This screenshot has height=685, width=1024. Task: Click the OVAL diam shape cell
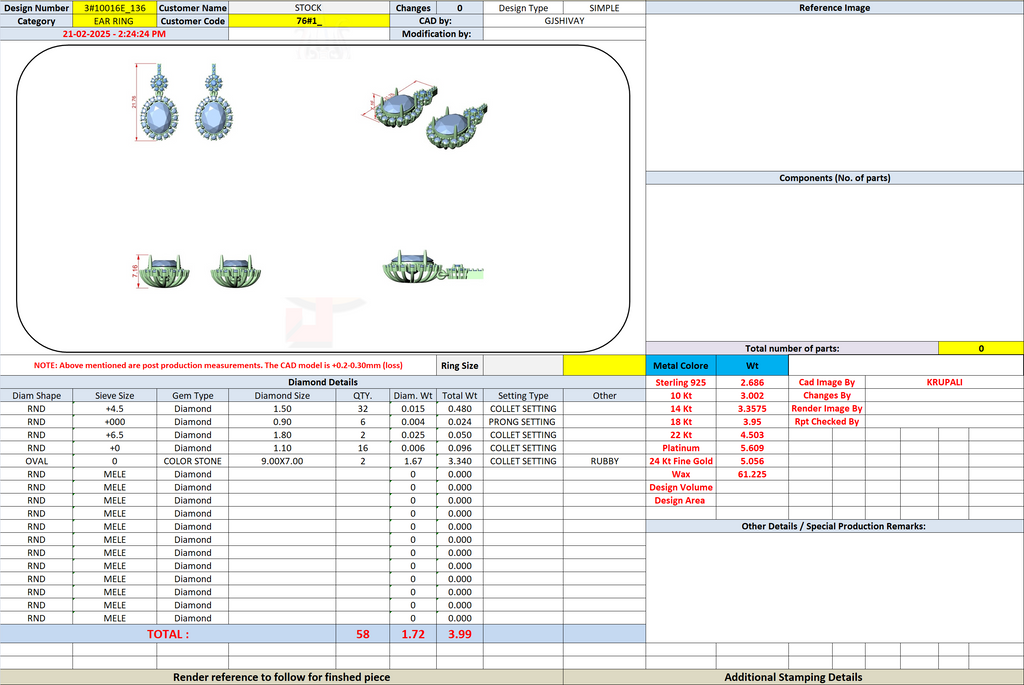[37, 461]
